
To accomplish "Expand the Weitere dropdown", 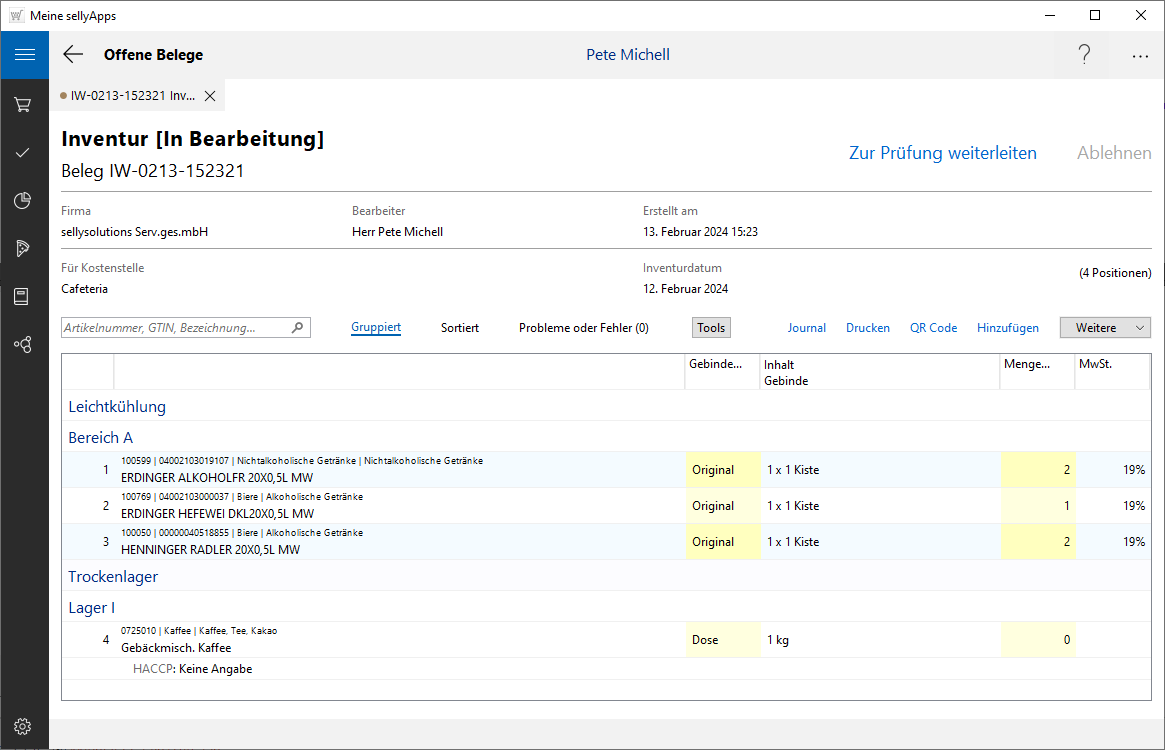I will [x=1105, y=328].
